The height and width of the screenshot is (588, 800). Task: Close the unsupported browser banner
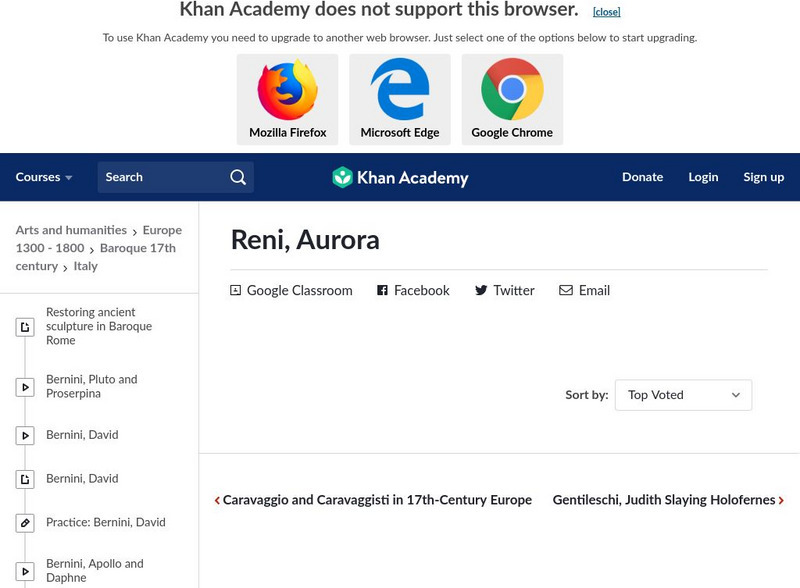tap(606, 12)
